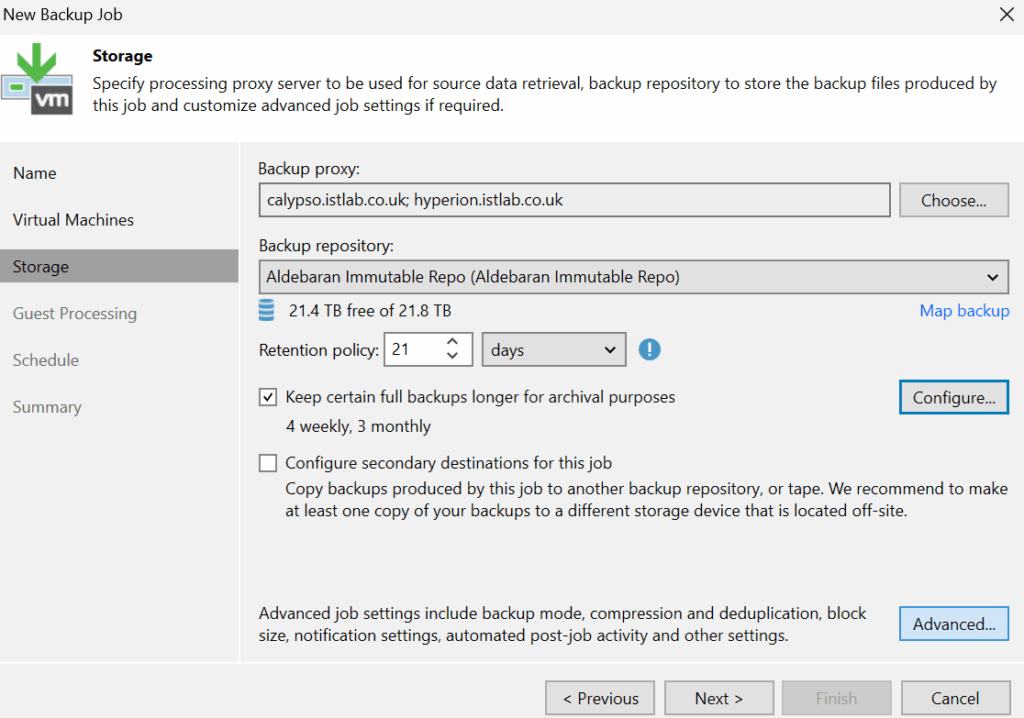Screen dimensions: 1024x718
Task: Click the '4 weekly, 3 monthly' text
Action: (x=359, y=427)
